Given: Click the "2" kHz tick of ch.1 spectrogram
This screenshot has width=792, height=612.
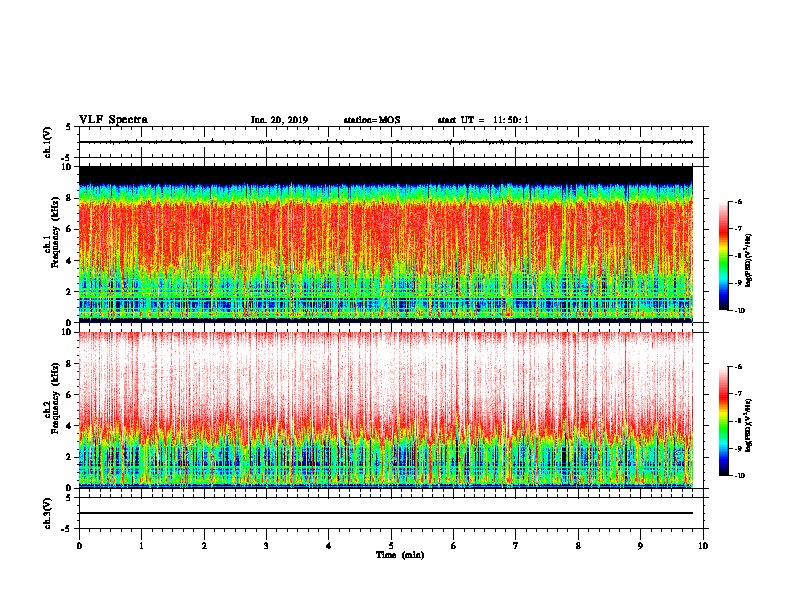Looking at the screenshot, I should tap(70, 291).
